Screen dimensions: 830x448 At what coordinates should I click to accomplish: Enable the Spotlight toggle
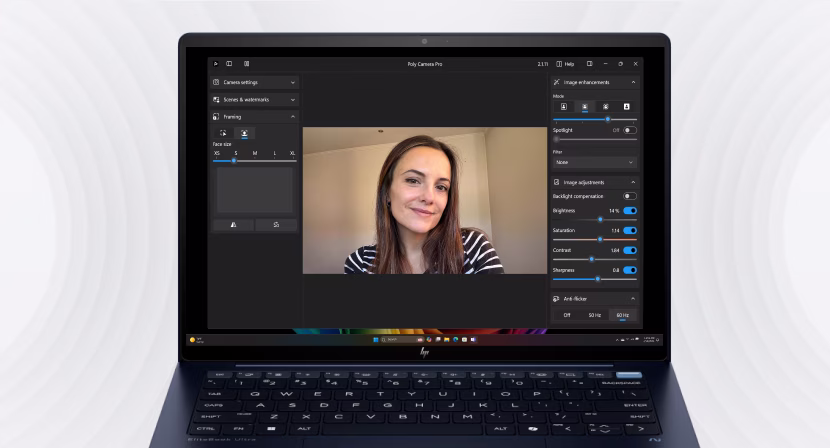[629, 130]
